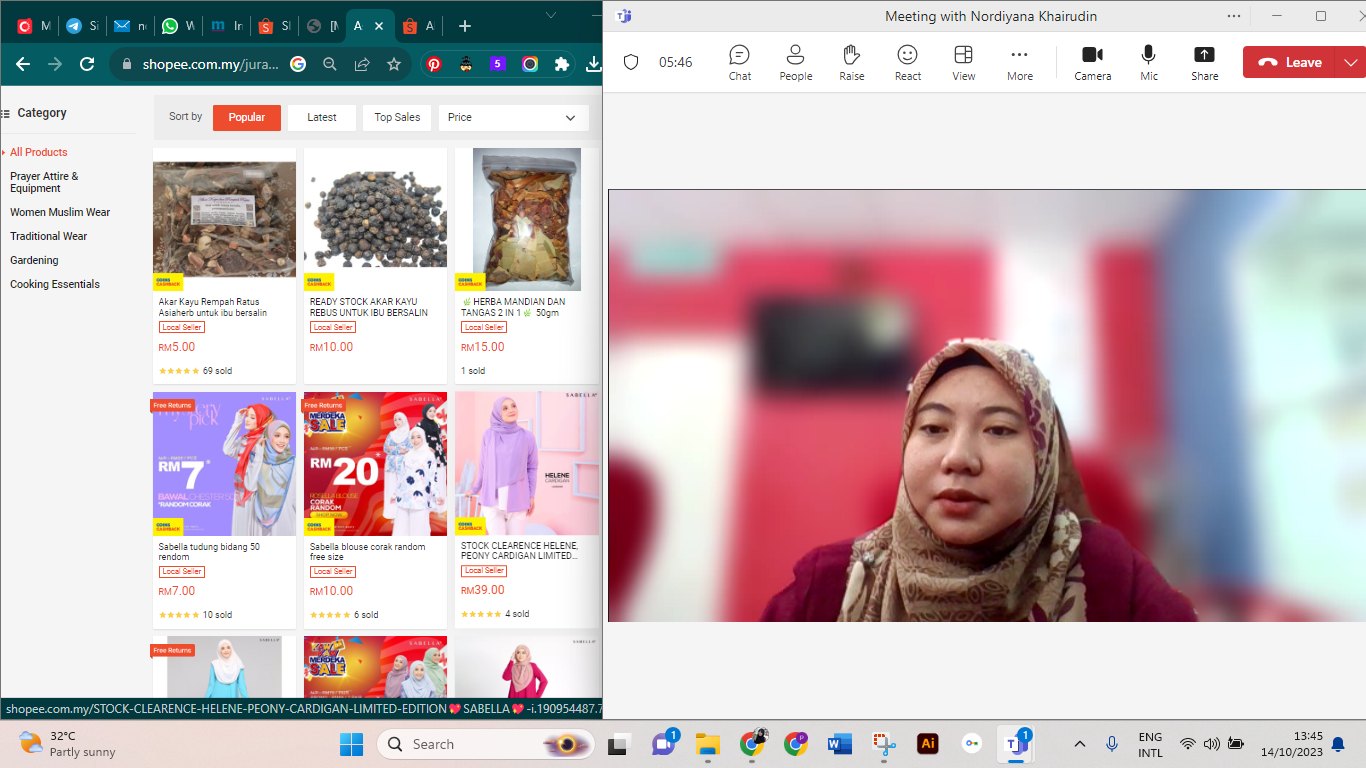Image resolution: width=1366 pixels, height=768 pixels.
Task: Open Akar Kayu Rempah Ratus product image
Action: tap(224, 219)
